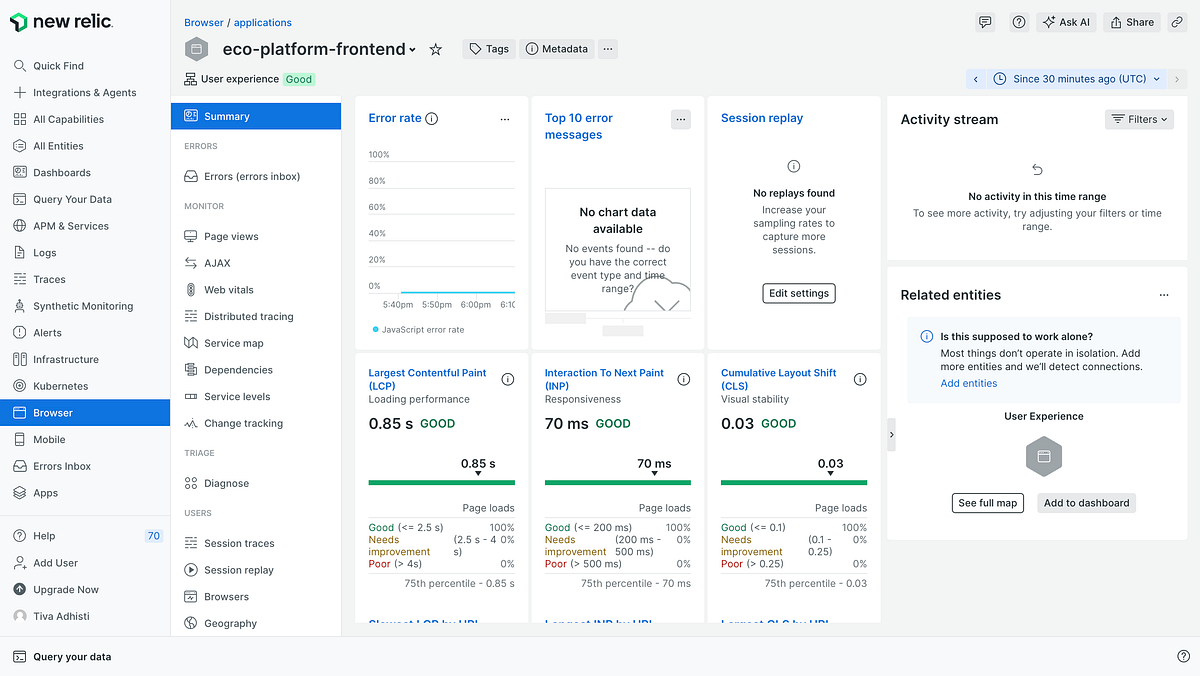Click Edit settings for Session replay
This screenshot has width=1200, height=676.
click(x=798, y=293)
